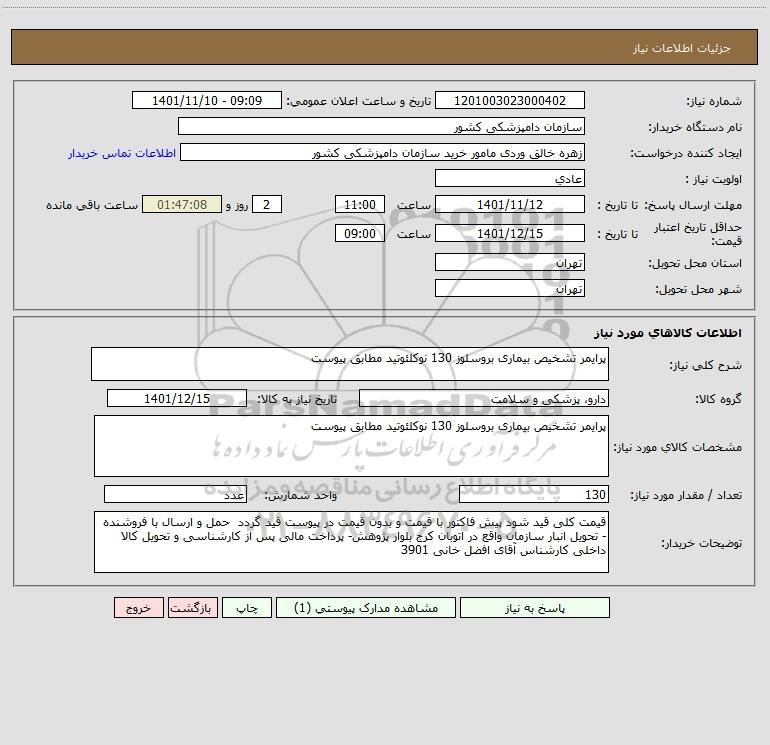
Task: Click the مشخصات کالای مورد نیاز label
Action: point(678,447)
